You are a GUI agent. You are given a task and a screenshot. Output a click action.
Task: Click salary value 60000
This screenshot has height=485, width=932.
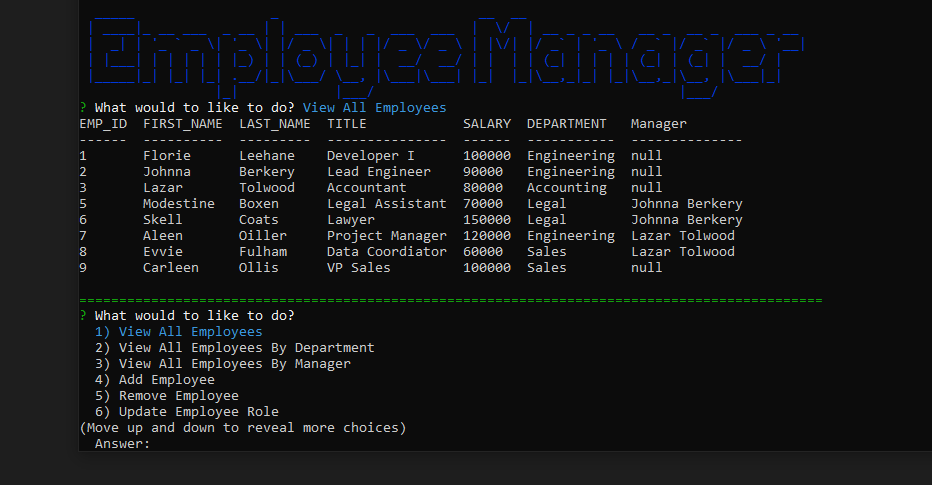point(483,252)
